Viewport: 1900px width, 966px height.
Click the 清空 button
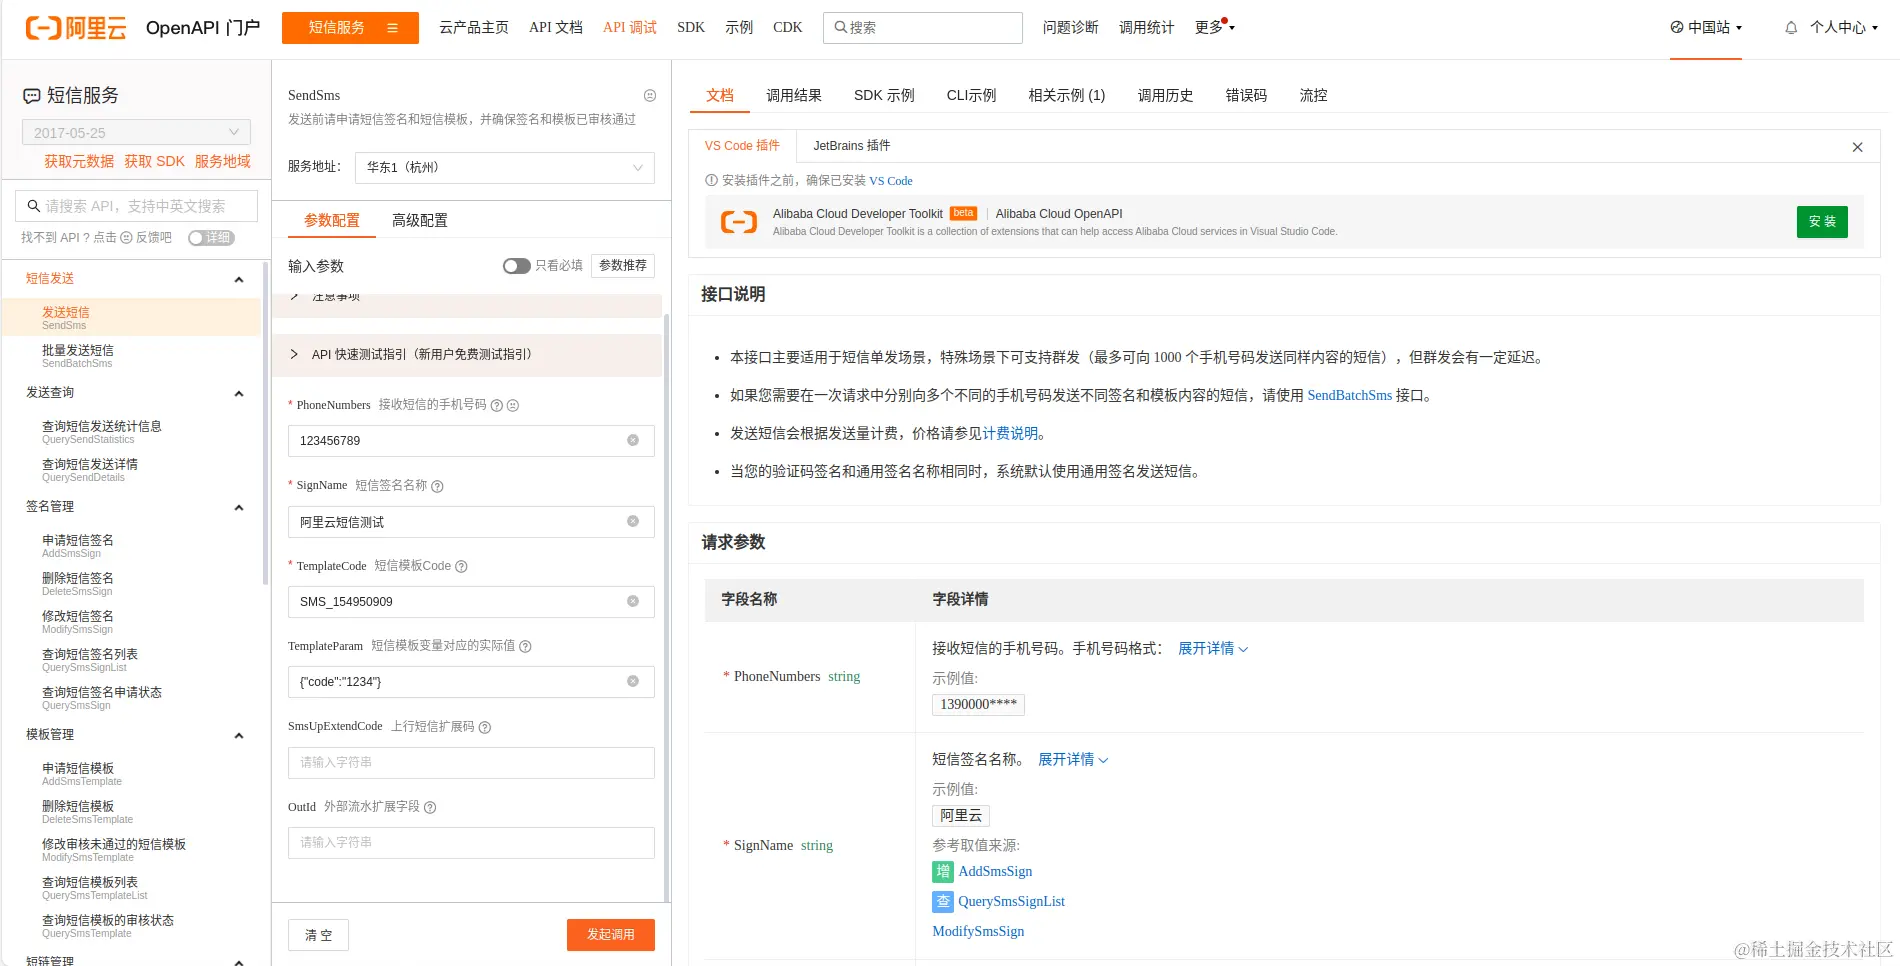(319, 935)
